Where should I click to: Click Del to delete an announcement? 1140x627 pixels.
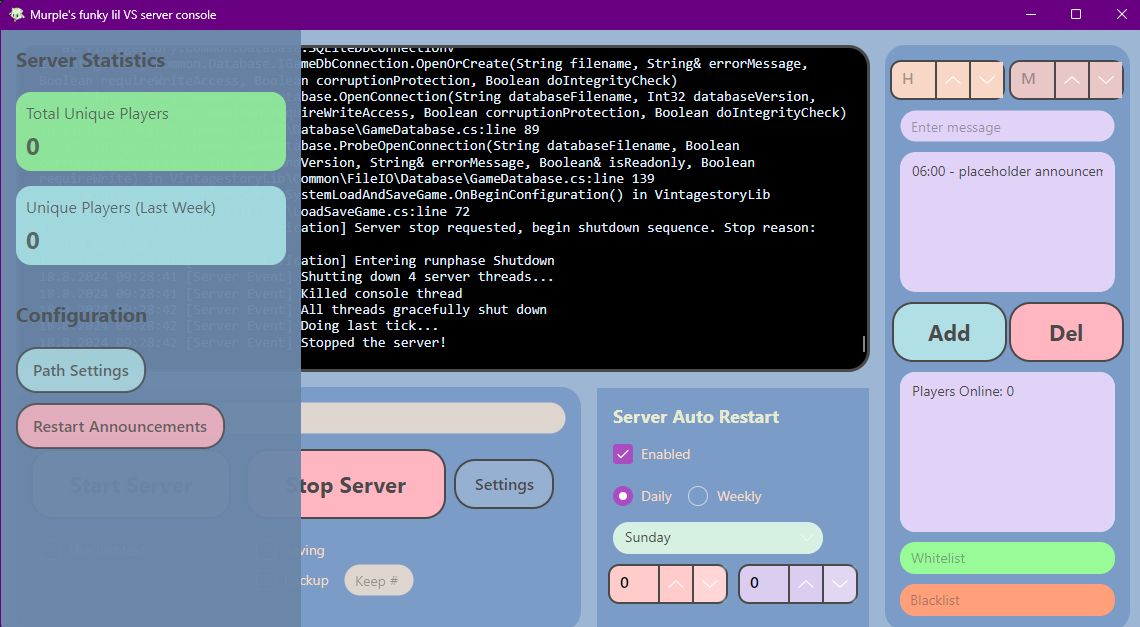[x=1066, y=333]
